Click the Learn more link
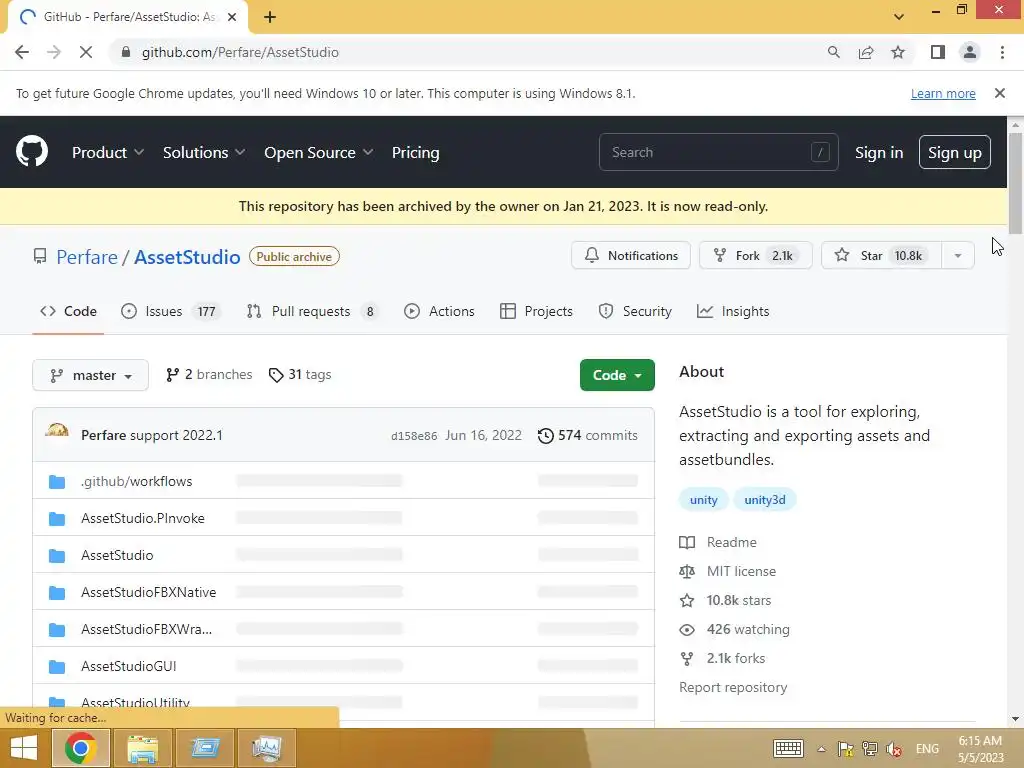Viewport: 1024px width, 768px height. click(x=943, y=93)
